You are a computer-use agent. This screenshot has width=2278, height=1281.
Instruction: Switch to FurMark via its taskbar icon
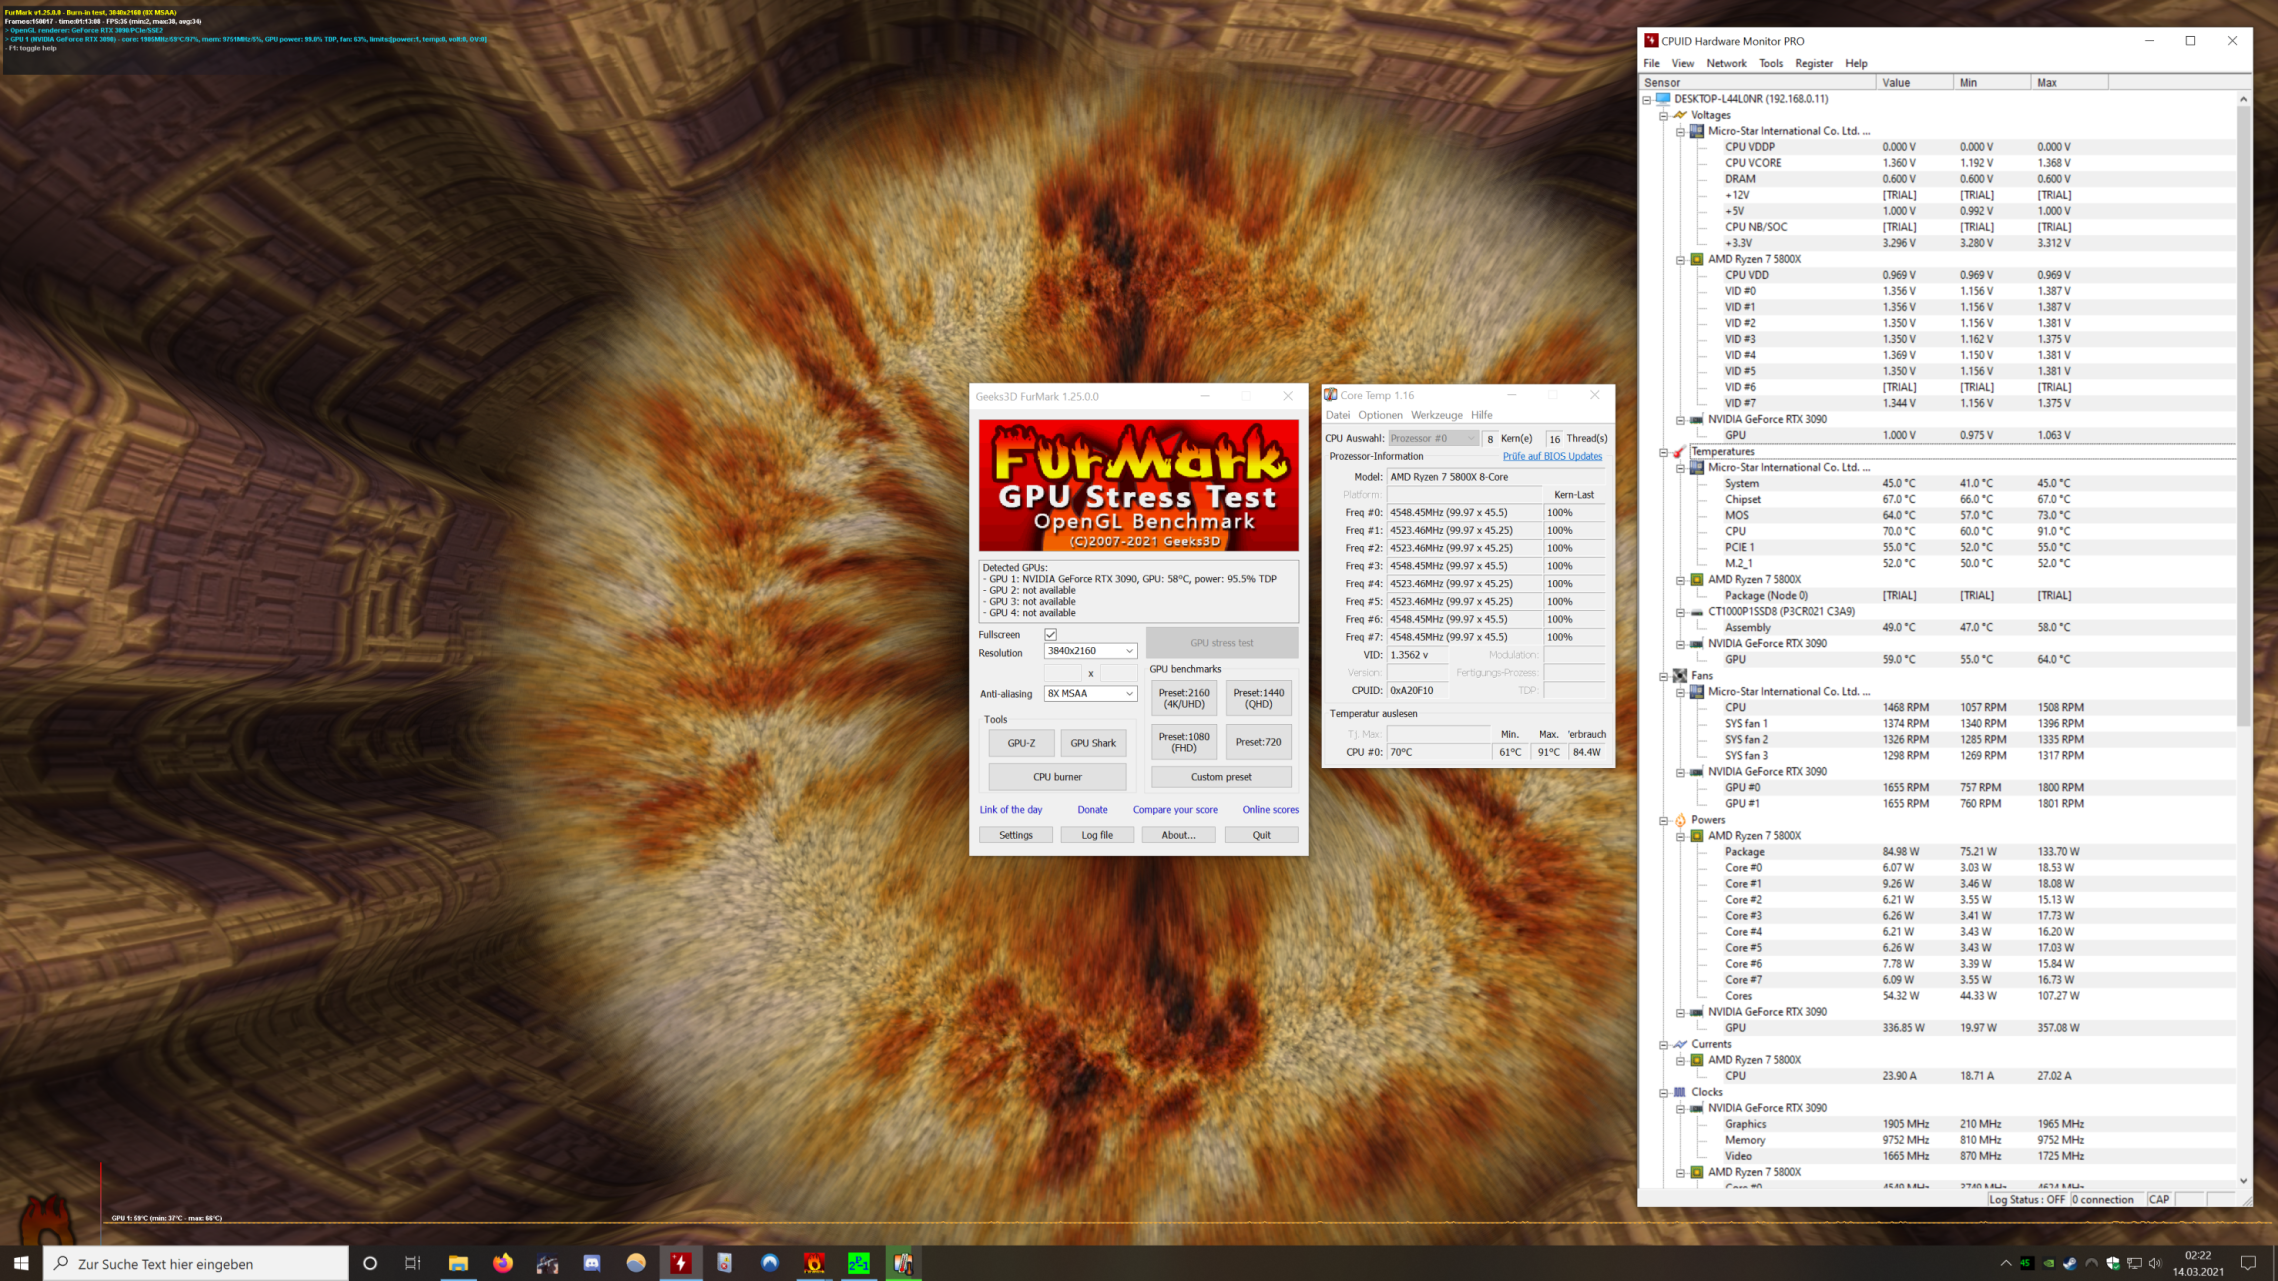[x=814, y=1263]
